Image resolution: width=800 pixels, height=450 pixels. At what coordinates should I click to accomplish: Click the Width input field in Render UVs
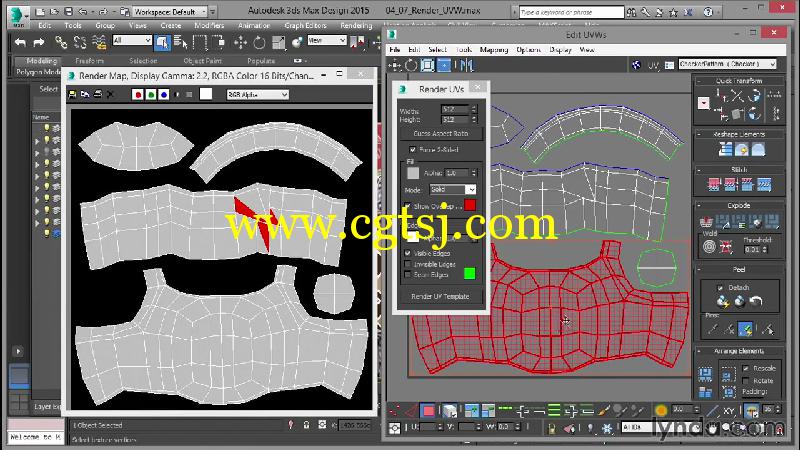click(x=455, y=109)
